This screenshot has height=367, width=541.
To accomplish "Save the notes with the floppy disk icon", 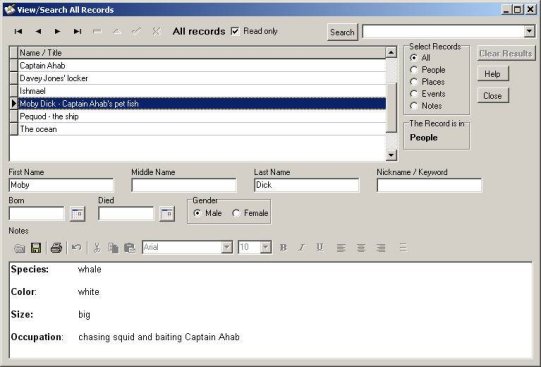I will click(36, 248).
